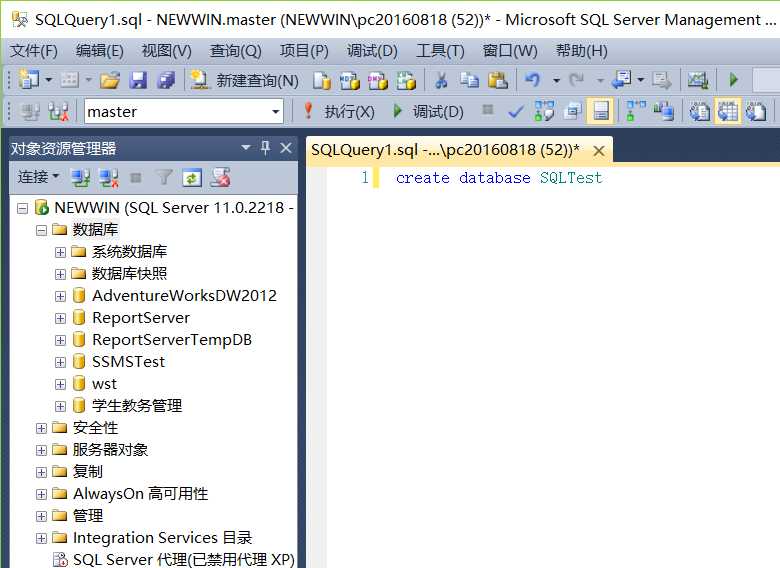
Task: Expand the SSMSTest database node
Action: pyautogui.click(x=60, y=362)
